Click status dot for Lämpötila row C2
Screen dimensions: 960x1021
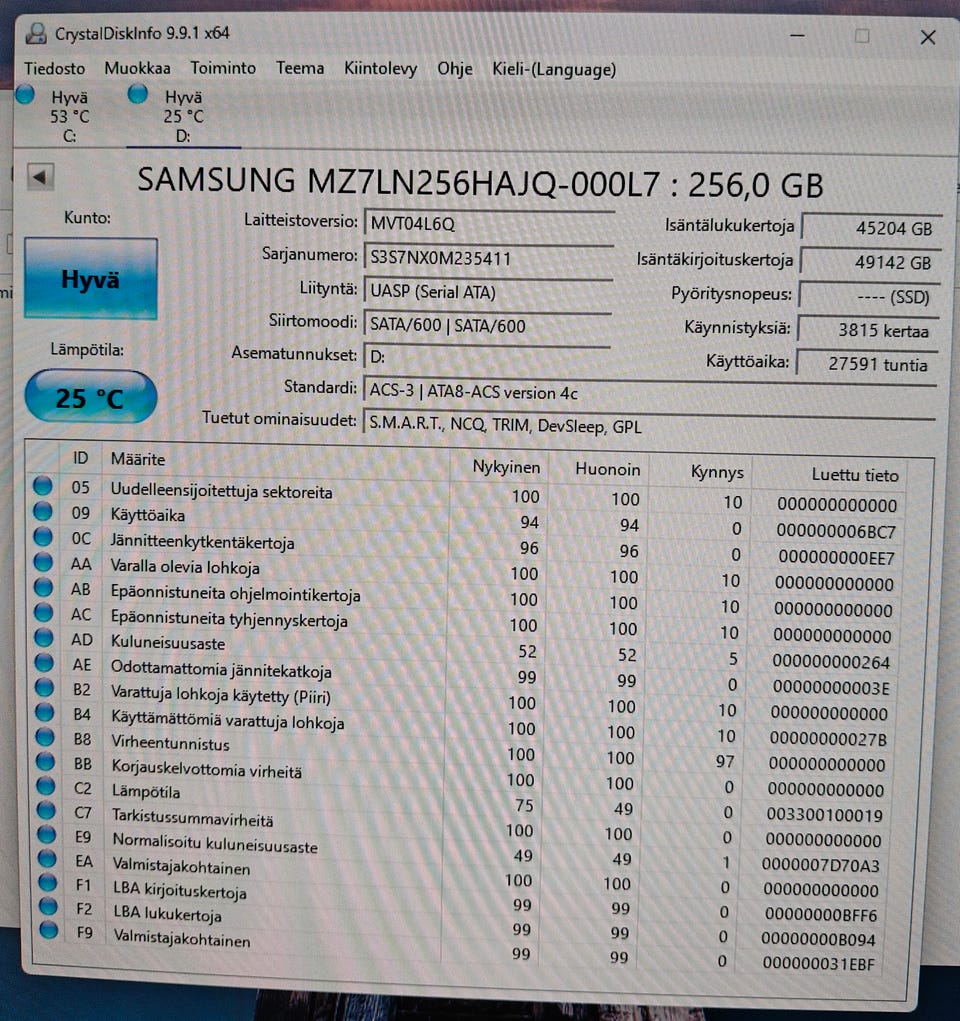46,786
